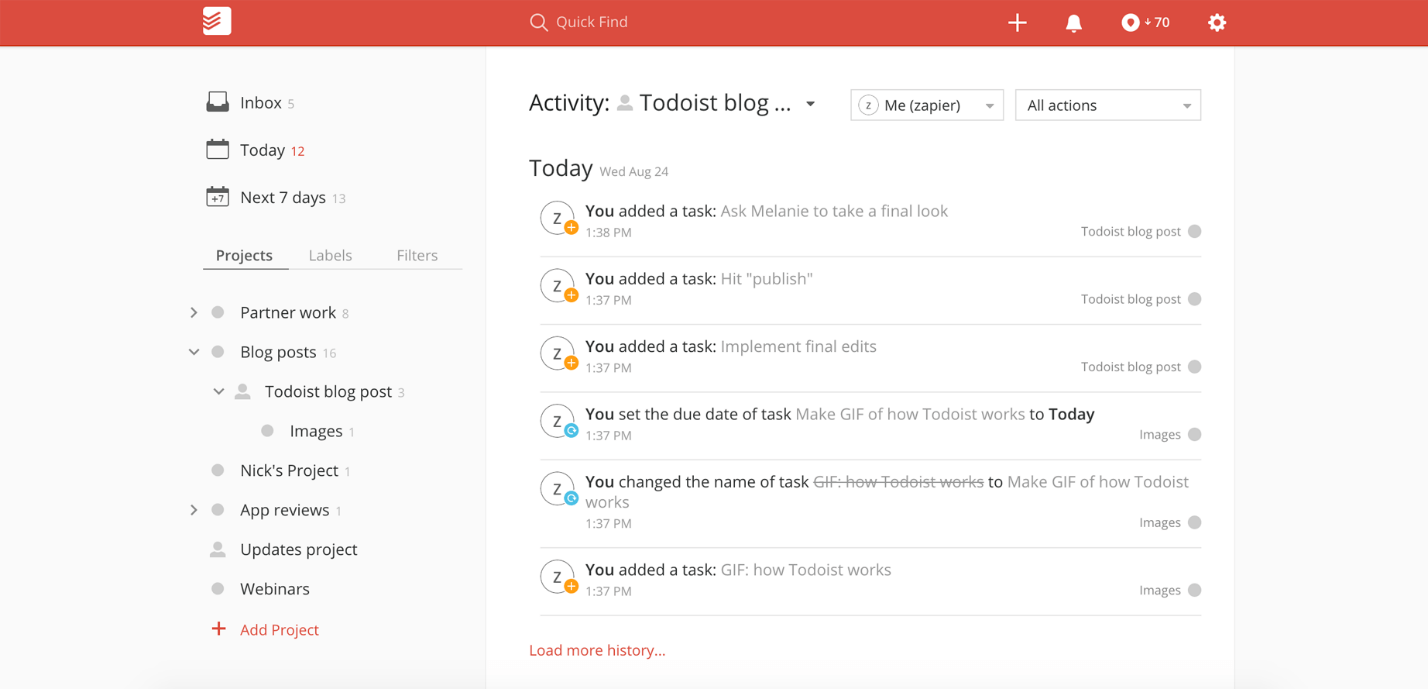Click the Zapier avatar on the Hit publish entry
This screenshot has height=689, width=1428.
[x=558, y=285]
